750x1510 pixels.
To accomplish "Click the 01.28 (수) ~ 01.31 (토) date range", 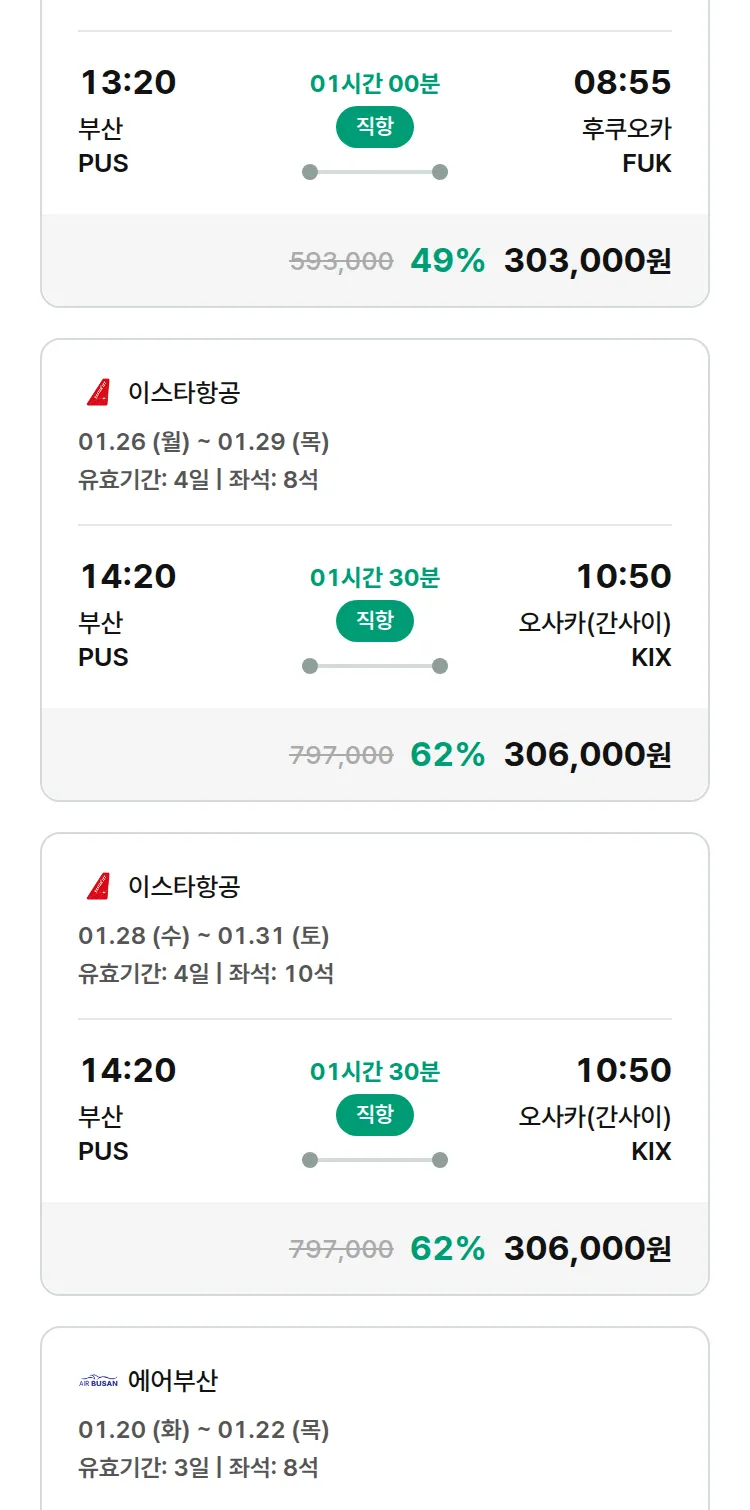I will point(204,936).
